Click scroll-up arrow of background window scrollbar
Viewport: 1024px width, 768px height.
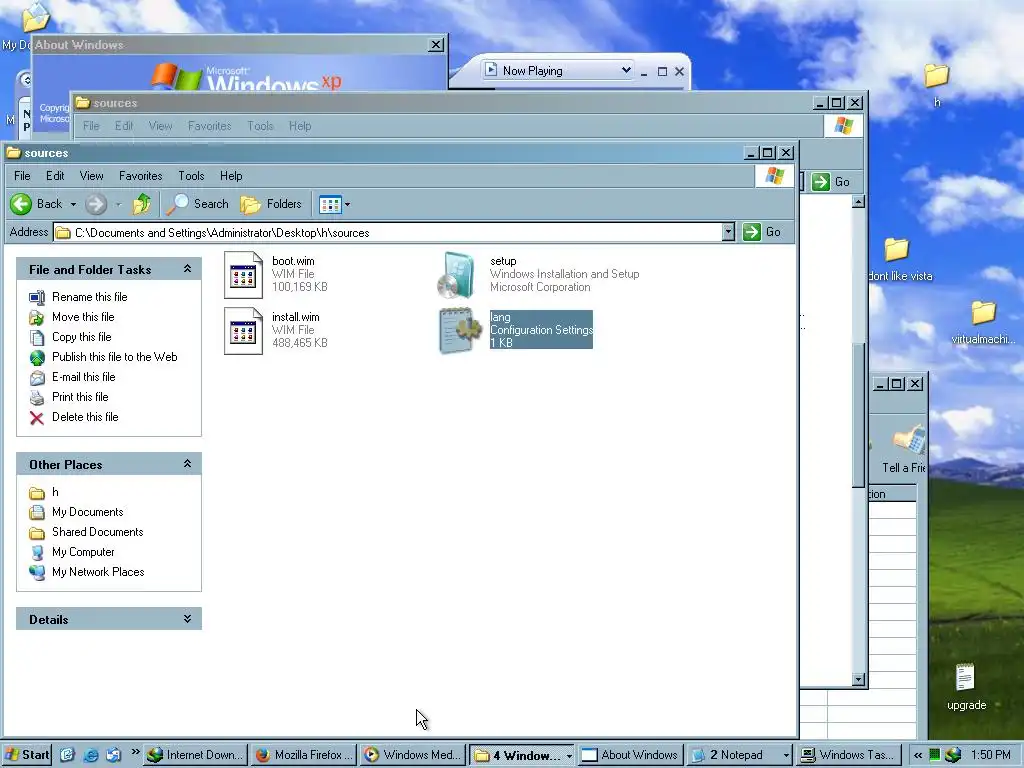[x=859, y=202]
